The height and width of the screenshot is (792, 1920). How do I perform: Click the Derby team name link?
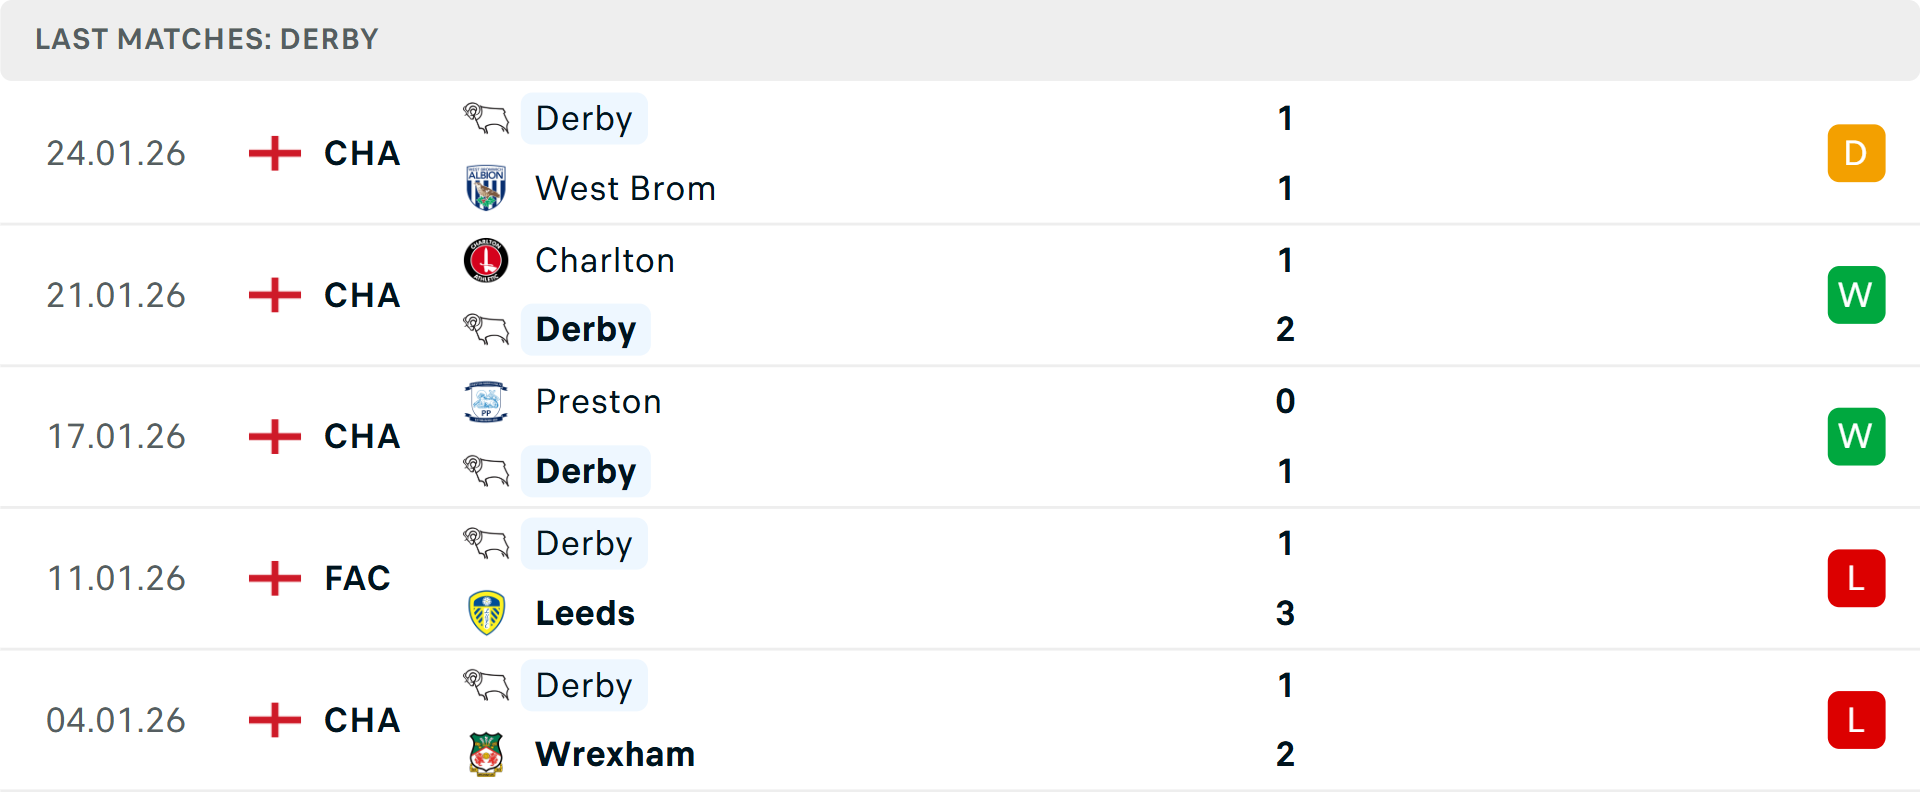pos(585,117)
